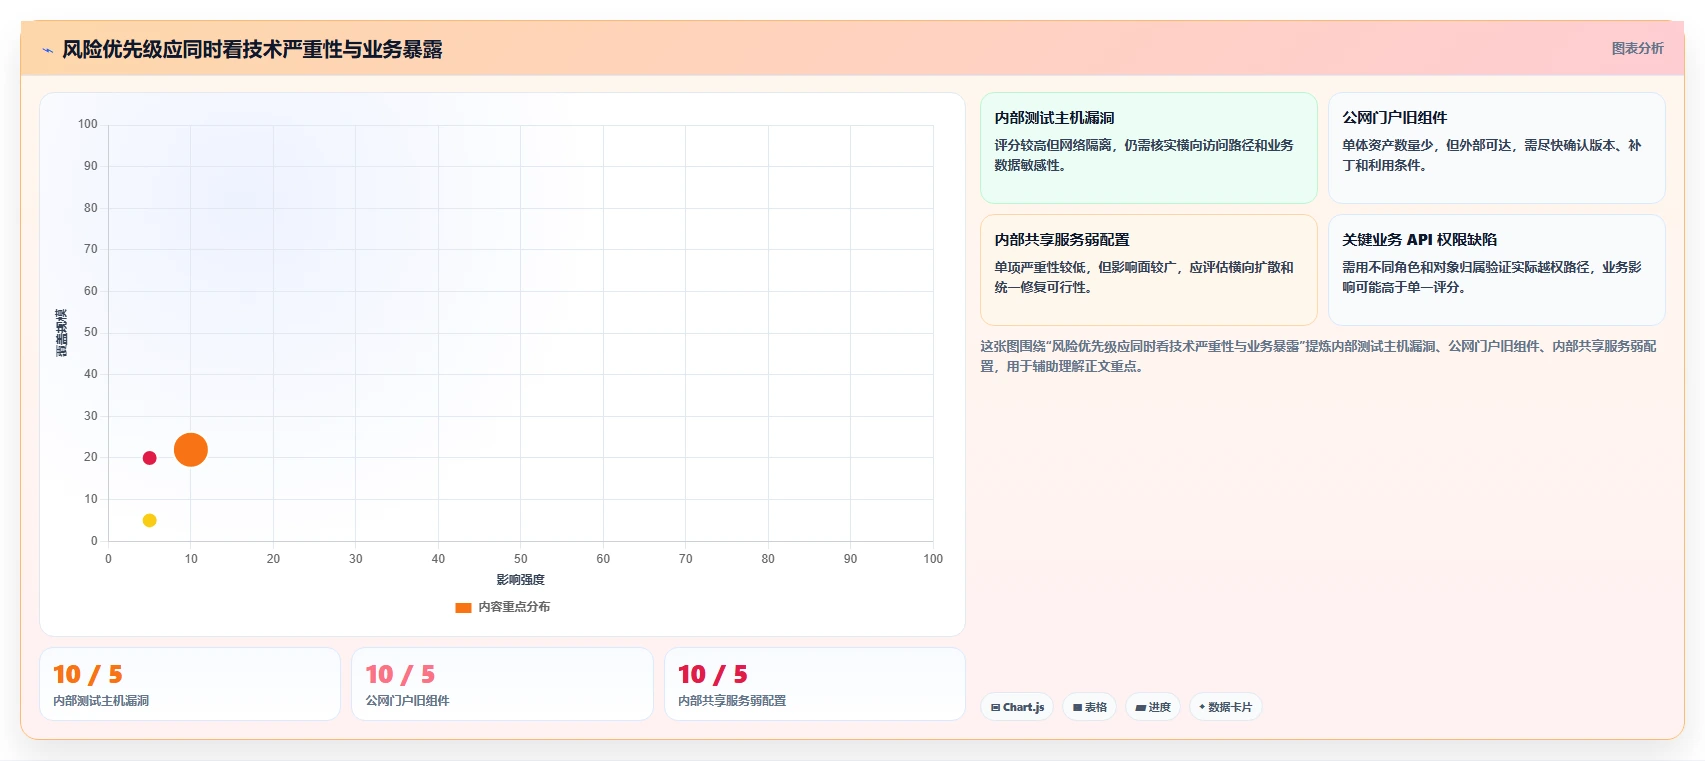Click the 内容重点分布 legend text
Screen dimensions: 1705x761
click(514, 607)
